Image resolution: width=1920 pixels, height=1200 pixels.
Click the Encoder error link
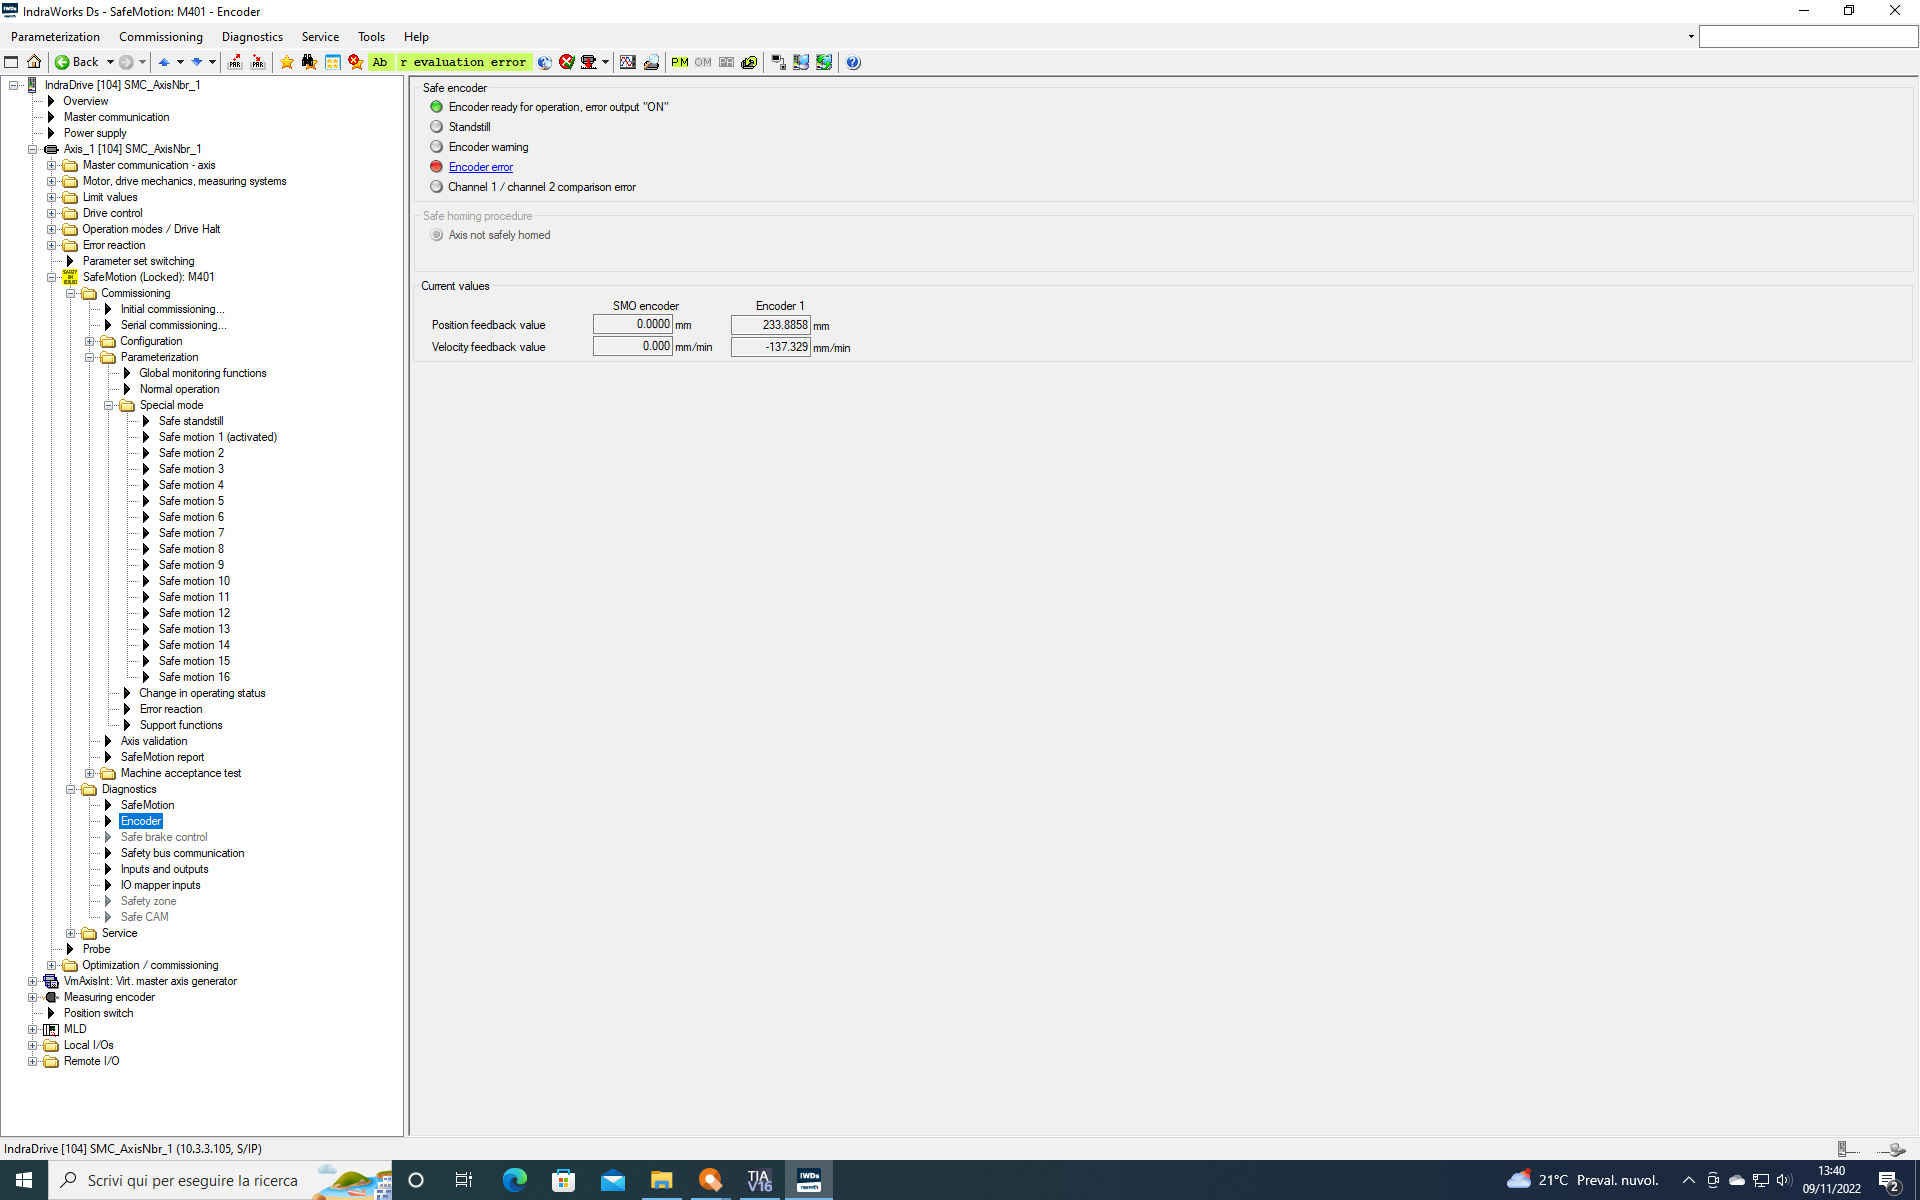[x=481, y=167]
